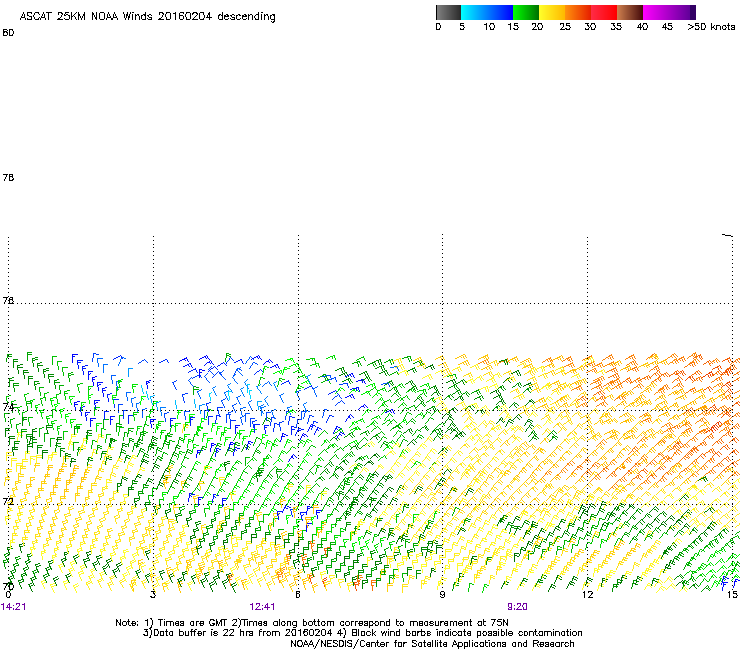Image resolution: width=740 pixels, height=650 pixels.
Task: Click the gray 0-5 knots legend swatch
Action: tap(448, 12)
